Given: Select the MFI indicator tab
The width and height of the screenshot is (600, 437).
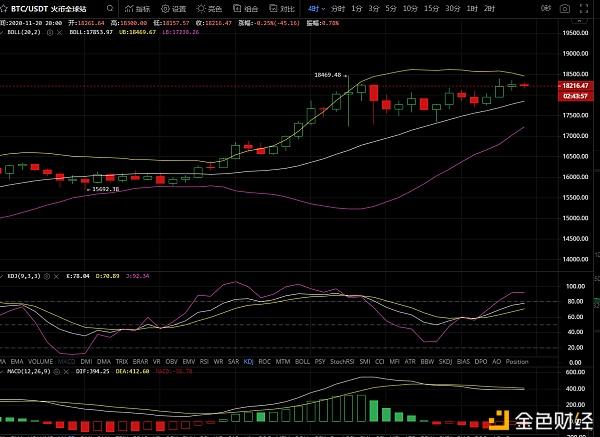Looking at the screenshot, I should click(395, 362).
